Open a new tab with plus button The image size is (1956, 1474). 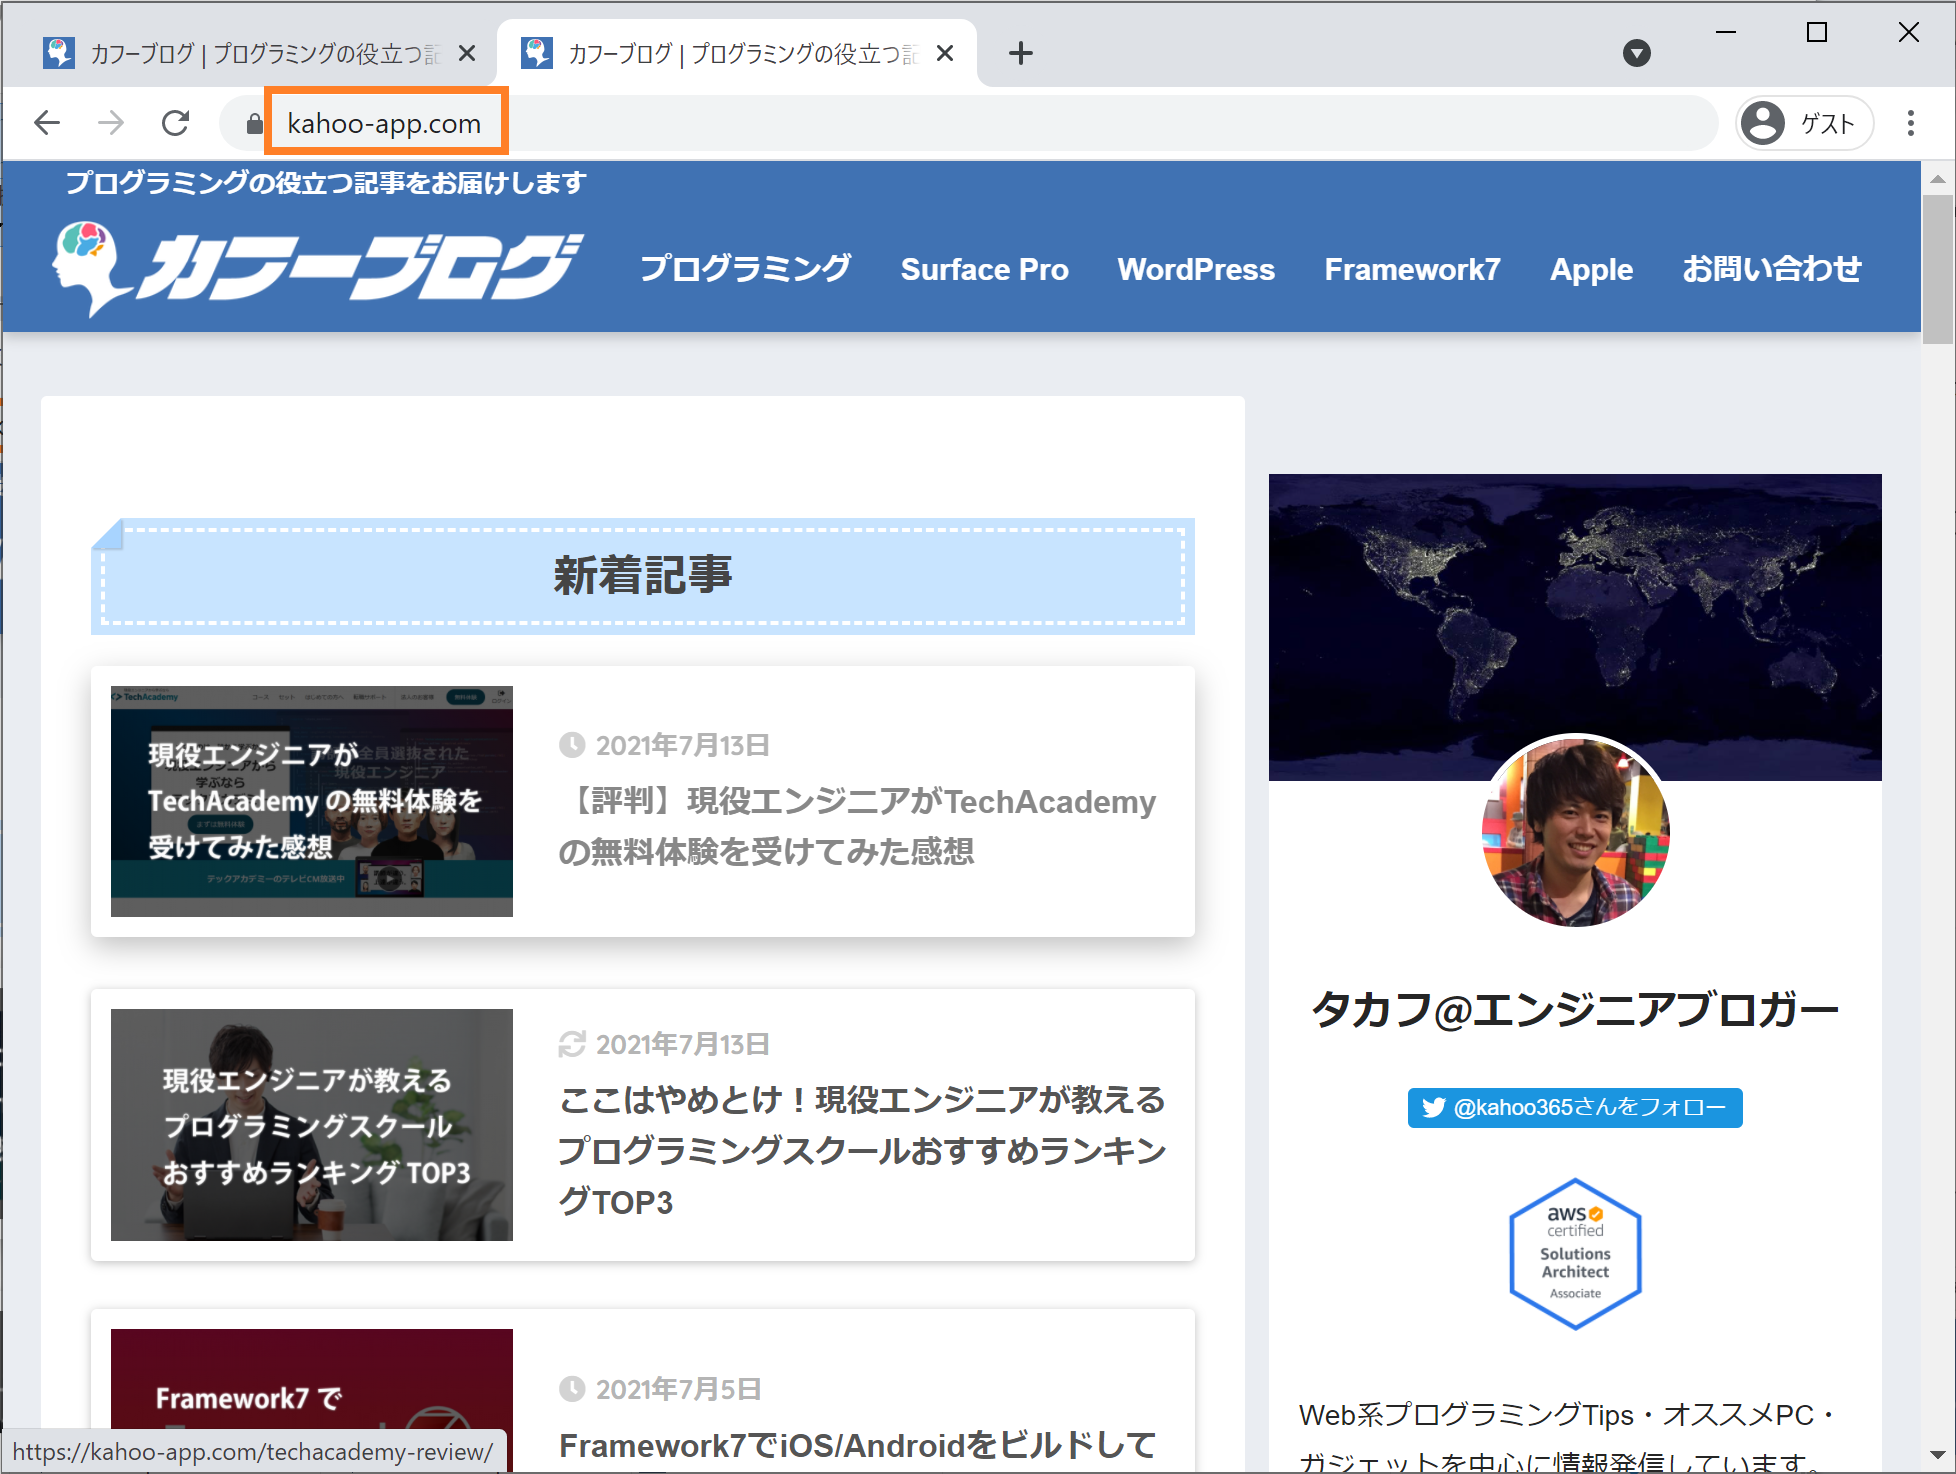1020,53
